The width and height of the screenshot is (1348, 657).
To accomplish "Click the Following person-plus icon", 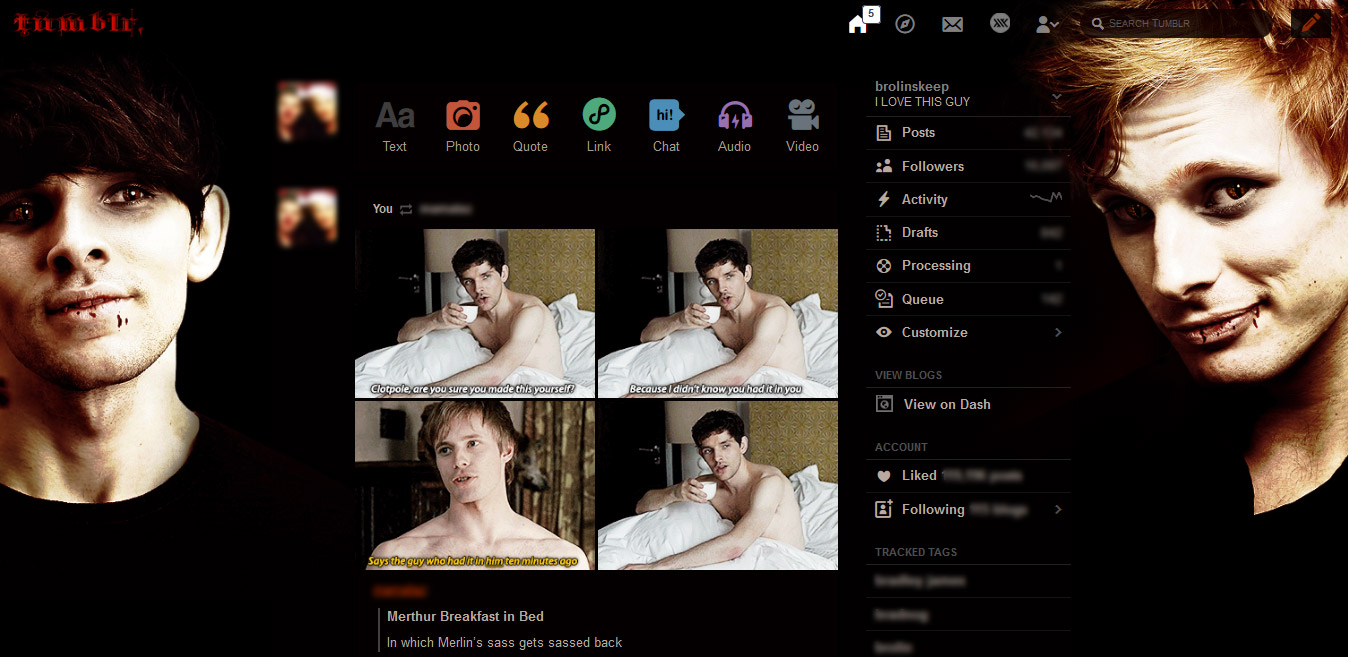I will tap(883, 509).
